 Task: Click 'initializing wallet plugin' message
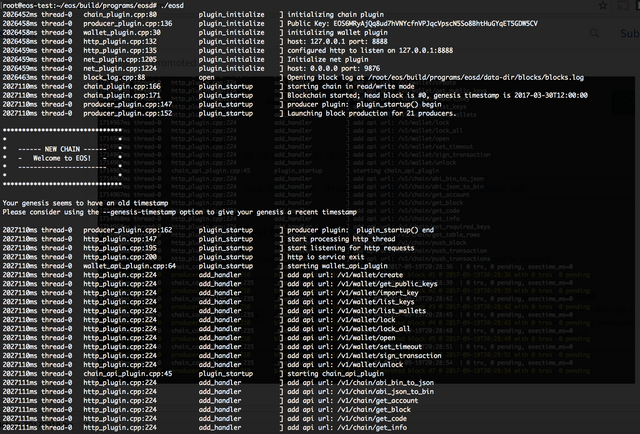pyautogui.click(x=338, y=33)
